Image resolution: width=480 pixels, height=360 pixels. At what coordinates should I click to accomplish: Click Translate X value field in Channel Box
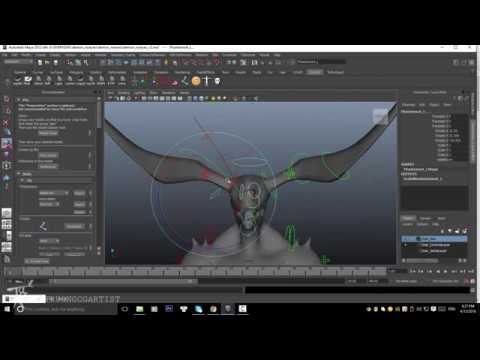(460, 116)
